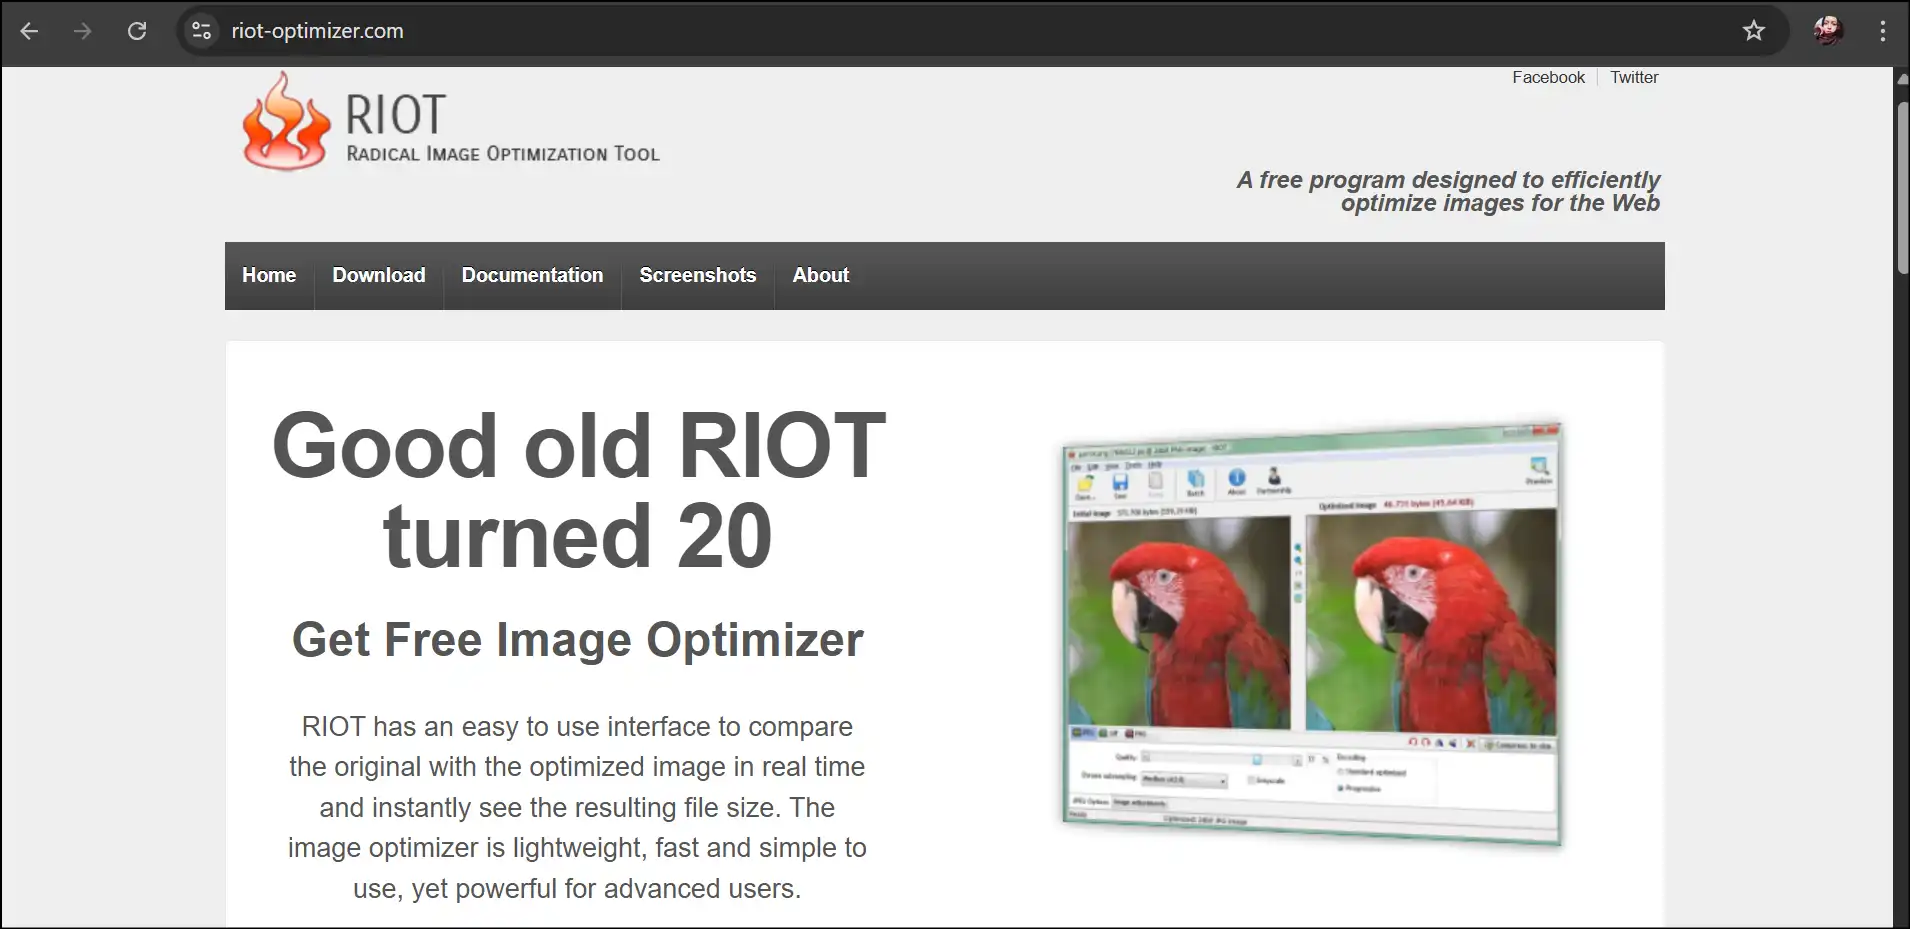Open the Home menu item
The height and width of the screenshot is (929, 1910).
[x=269, y=275]
